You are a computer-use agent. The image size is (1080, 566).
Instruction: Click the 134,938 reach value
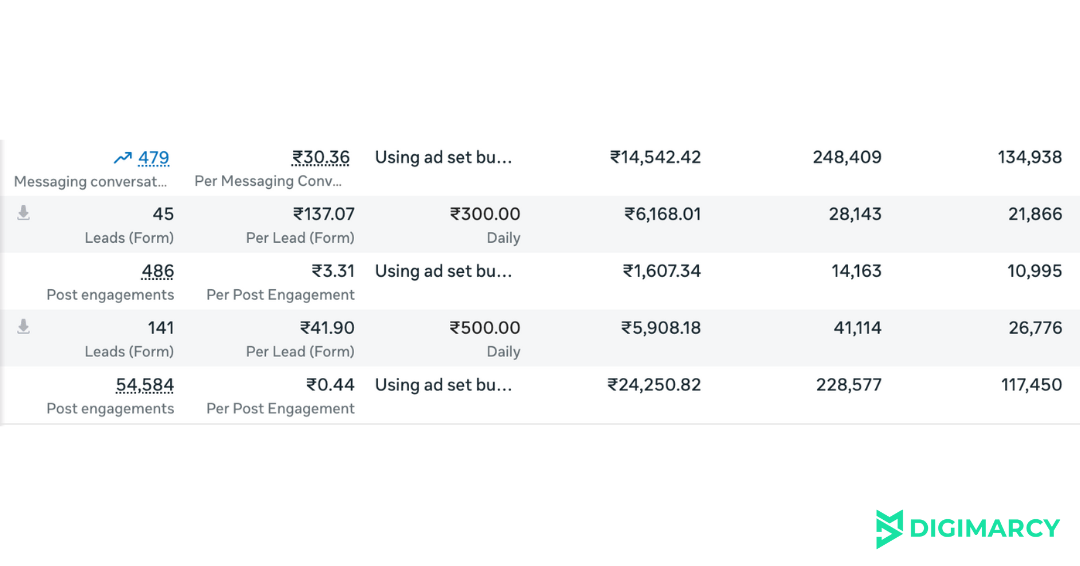pyautogui.click(x=1030, y=157)
